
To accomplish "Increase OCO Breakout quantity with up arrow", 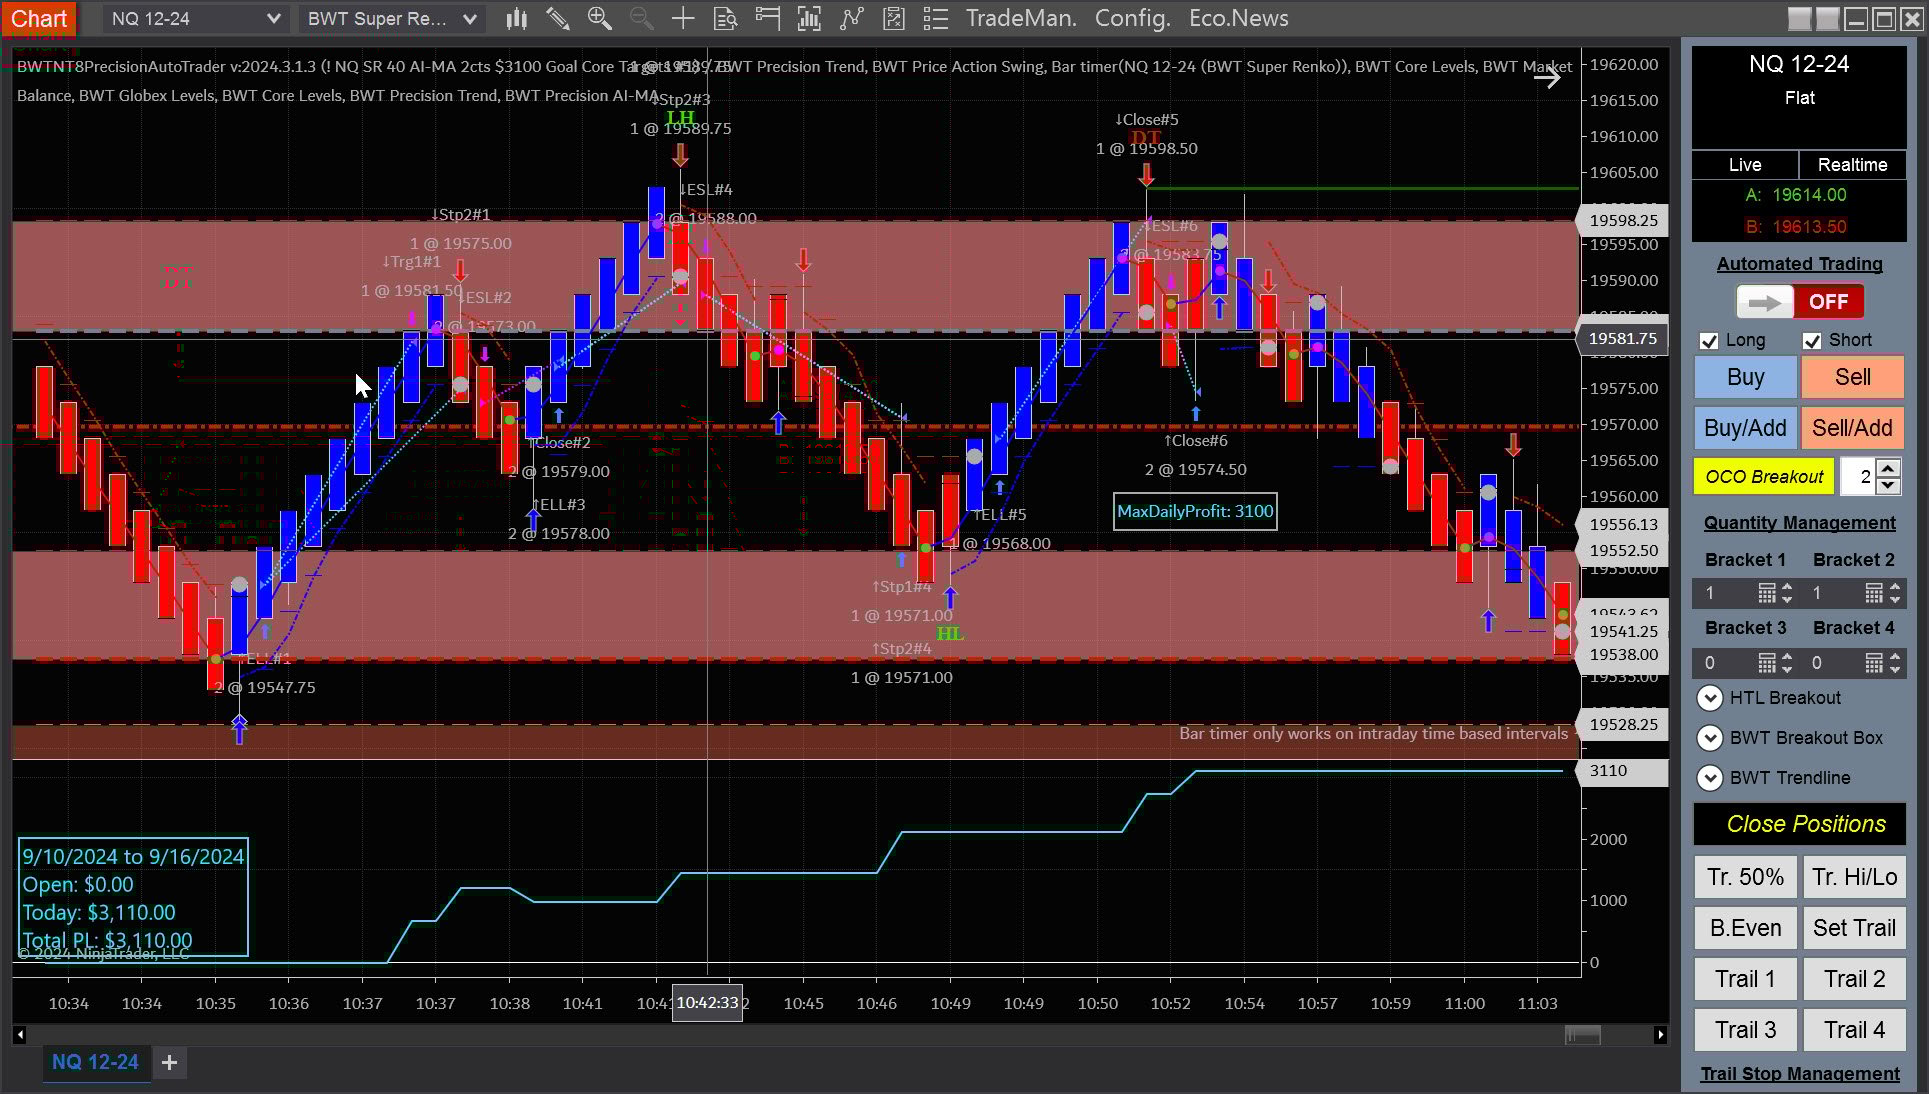I will coord(1887,469).
